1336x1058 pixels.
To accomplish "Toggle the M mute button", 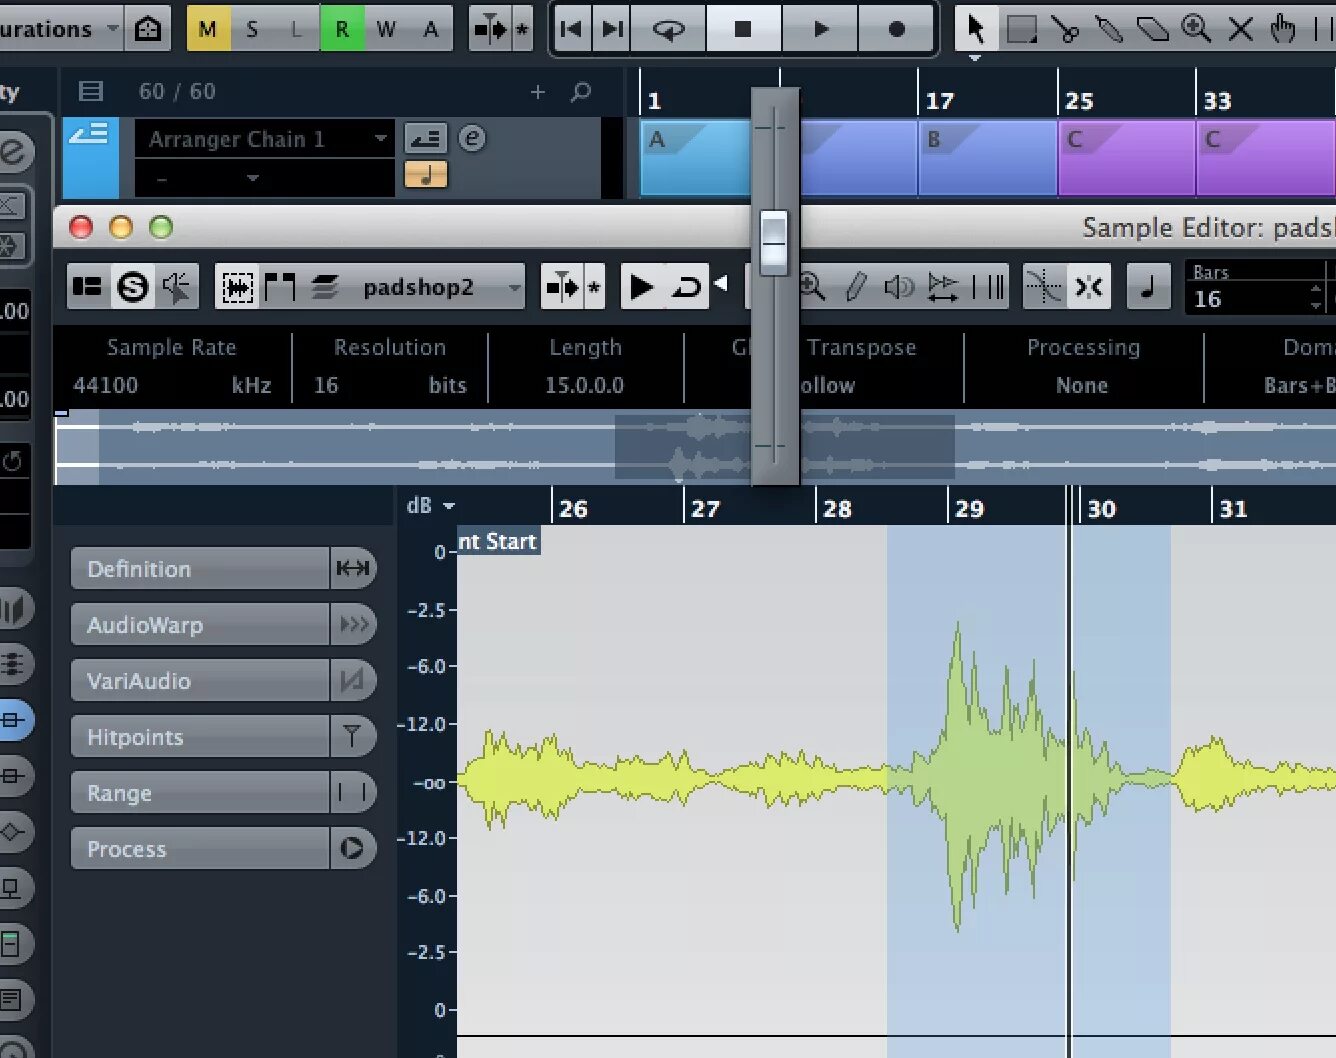I will pos(206,29).
